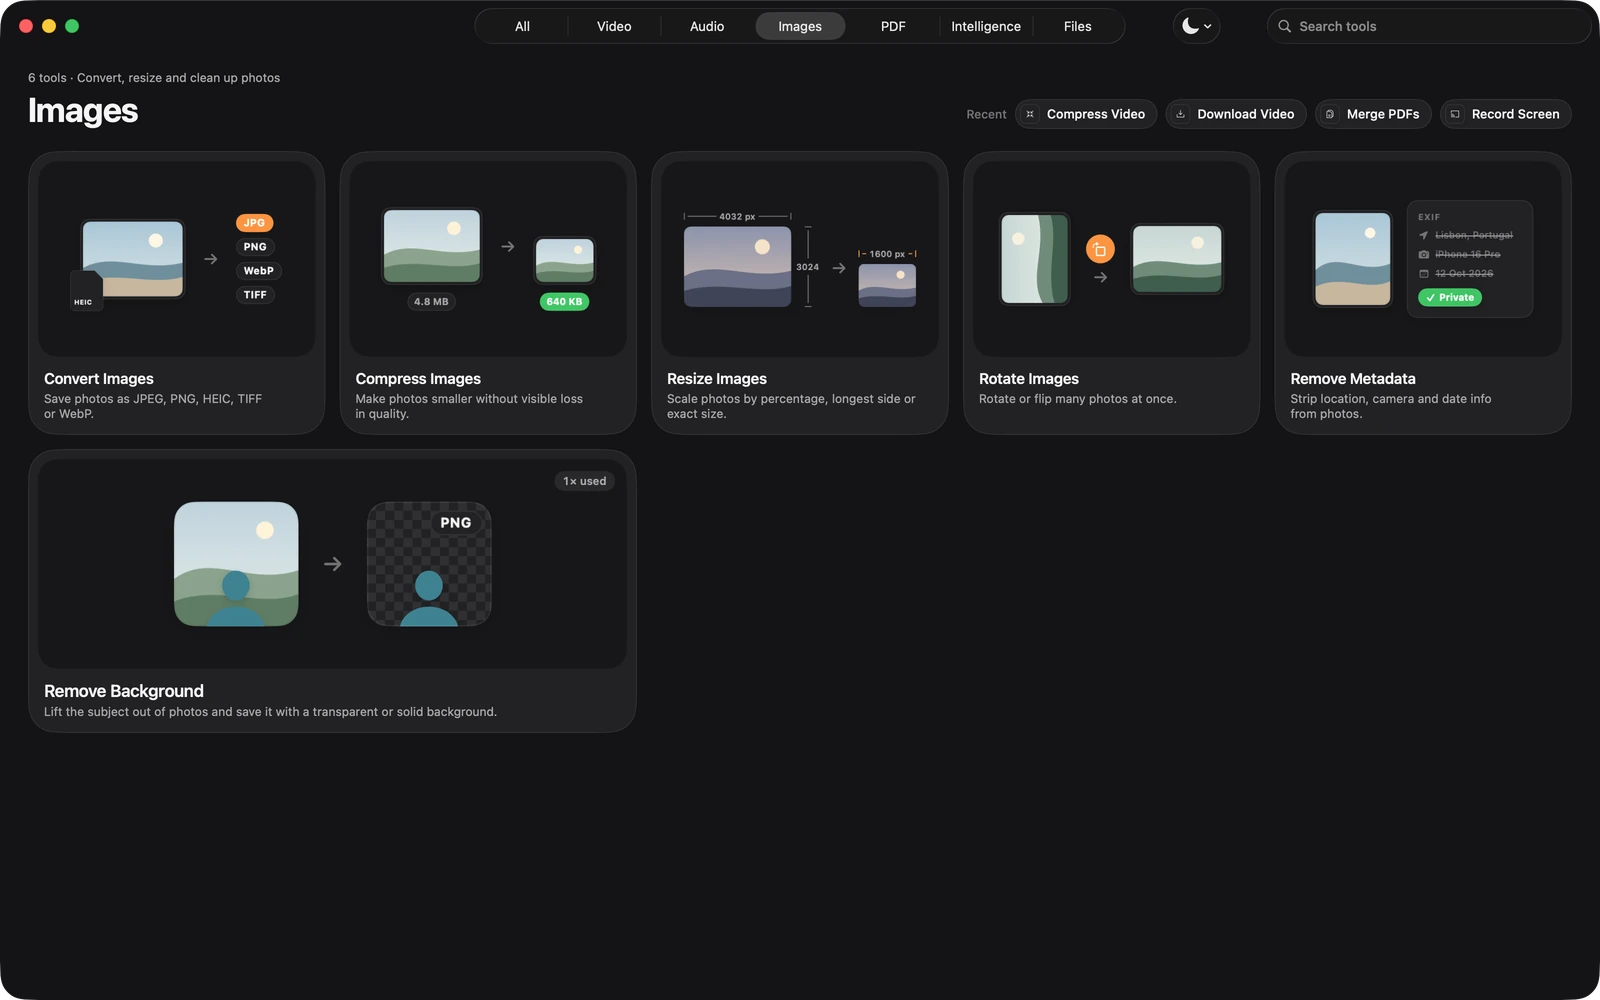Click the search magnifier icon

[x=1284, y=26]
